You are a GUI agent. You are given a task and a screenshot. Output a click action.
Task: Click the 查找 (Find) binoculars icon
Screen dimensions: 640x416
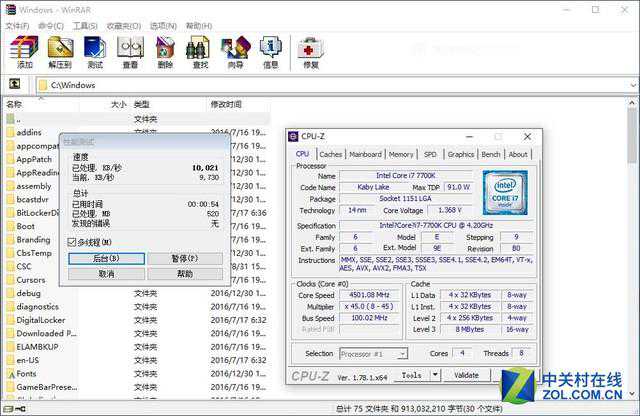pyautogui.click(x=200, y=49)
